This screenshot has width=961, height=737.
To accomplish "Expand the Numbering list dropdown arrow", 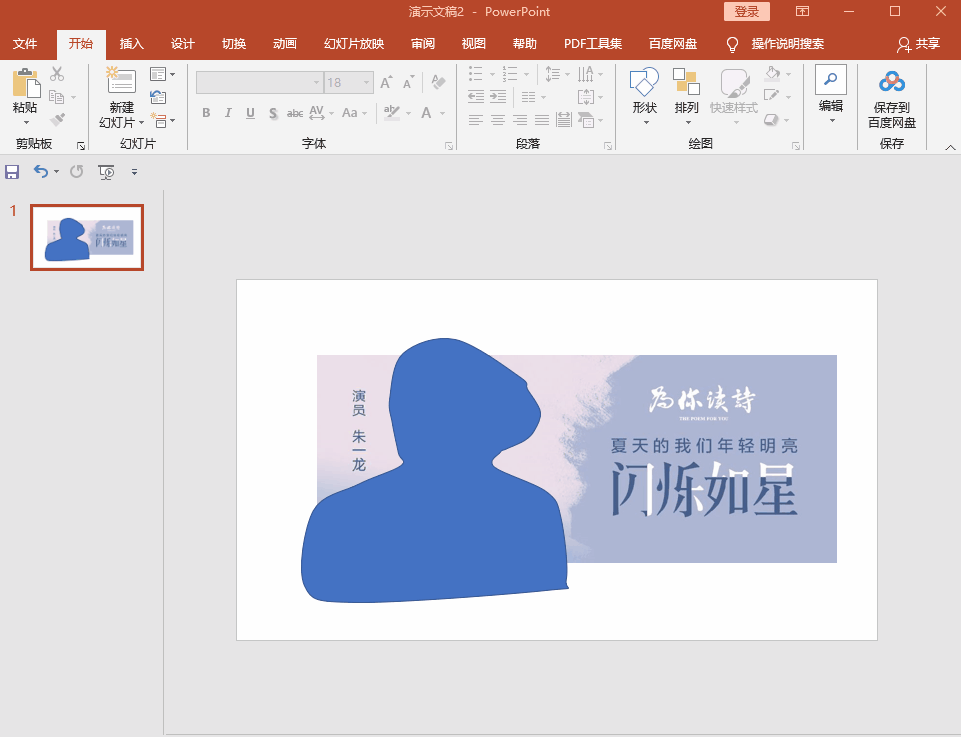I will pos(526,74).
